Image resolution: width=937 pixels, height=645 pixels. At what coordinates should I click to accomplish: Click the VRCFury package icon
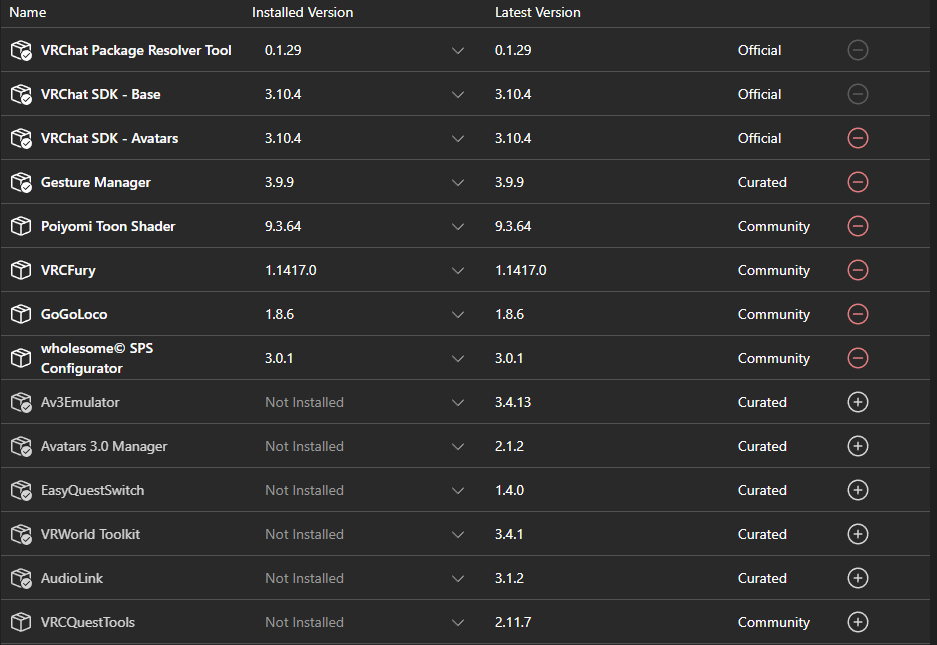pyautogui.click(x=21, y=270)
